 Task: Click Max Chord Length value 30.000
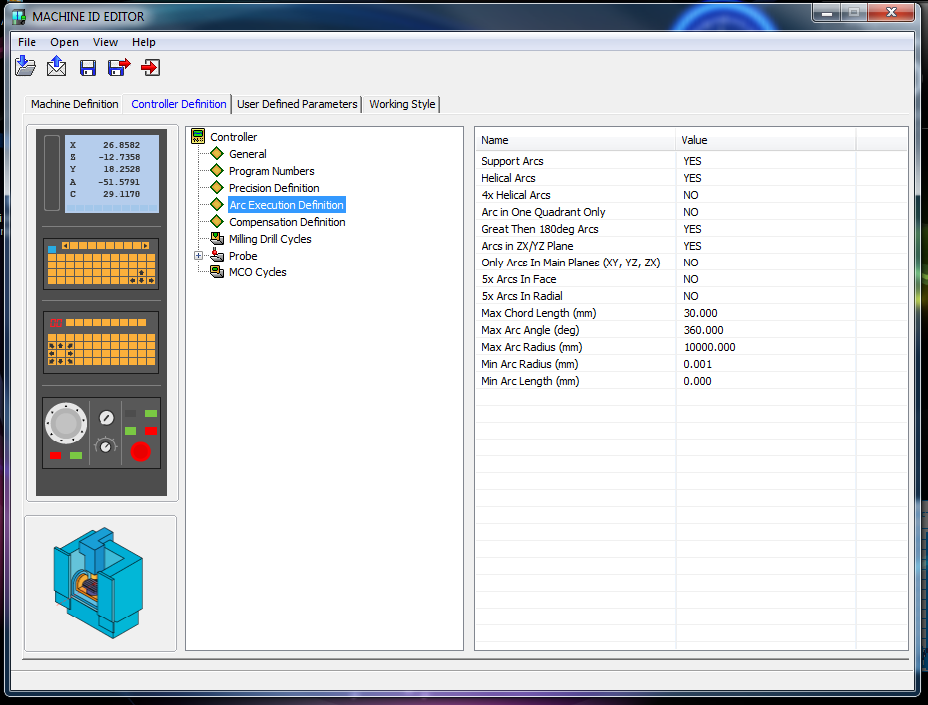pyautogui.click(x=700, y=313)
